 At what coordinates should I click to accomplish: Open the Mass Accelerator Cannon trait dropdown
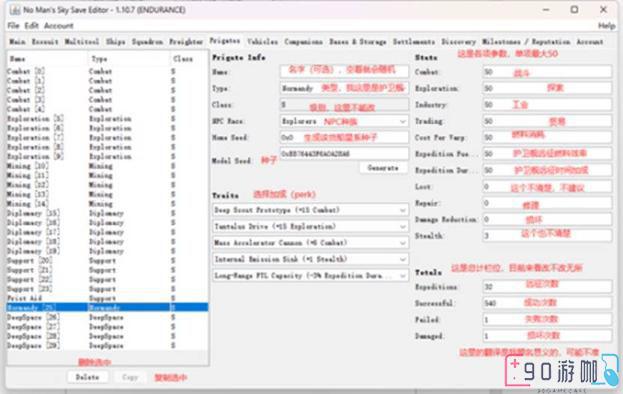[310, 243]
